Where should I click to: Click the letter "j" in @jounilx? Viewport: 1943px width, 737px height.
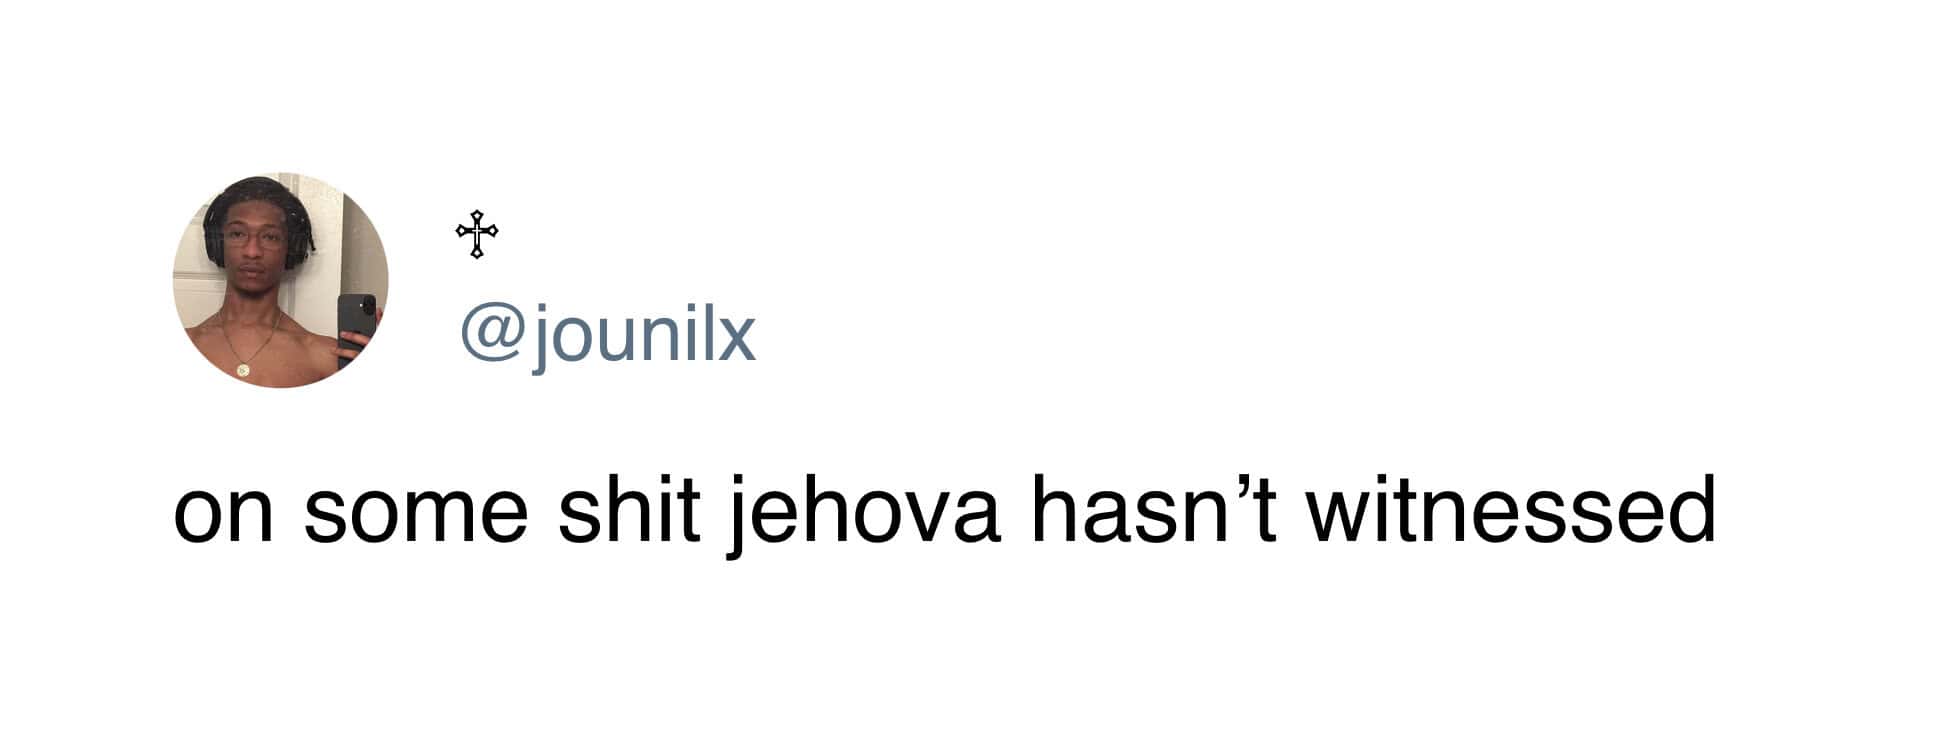click(x=540, y=337)
